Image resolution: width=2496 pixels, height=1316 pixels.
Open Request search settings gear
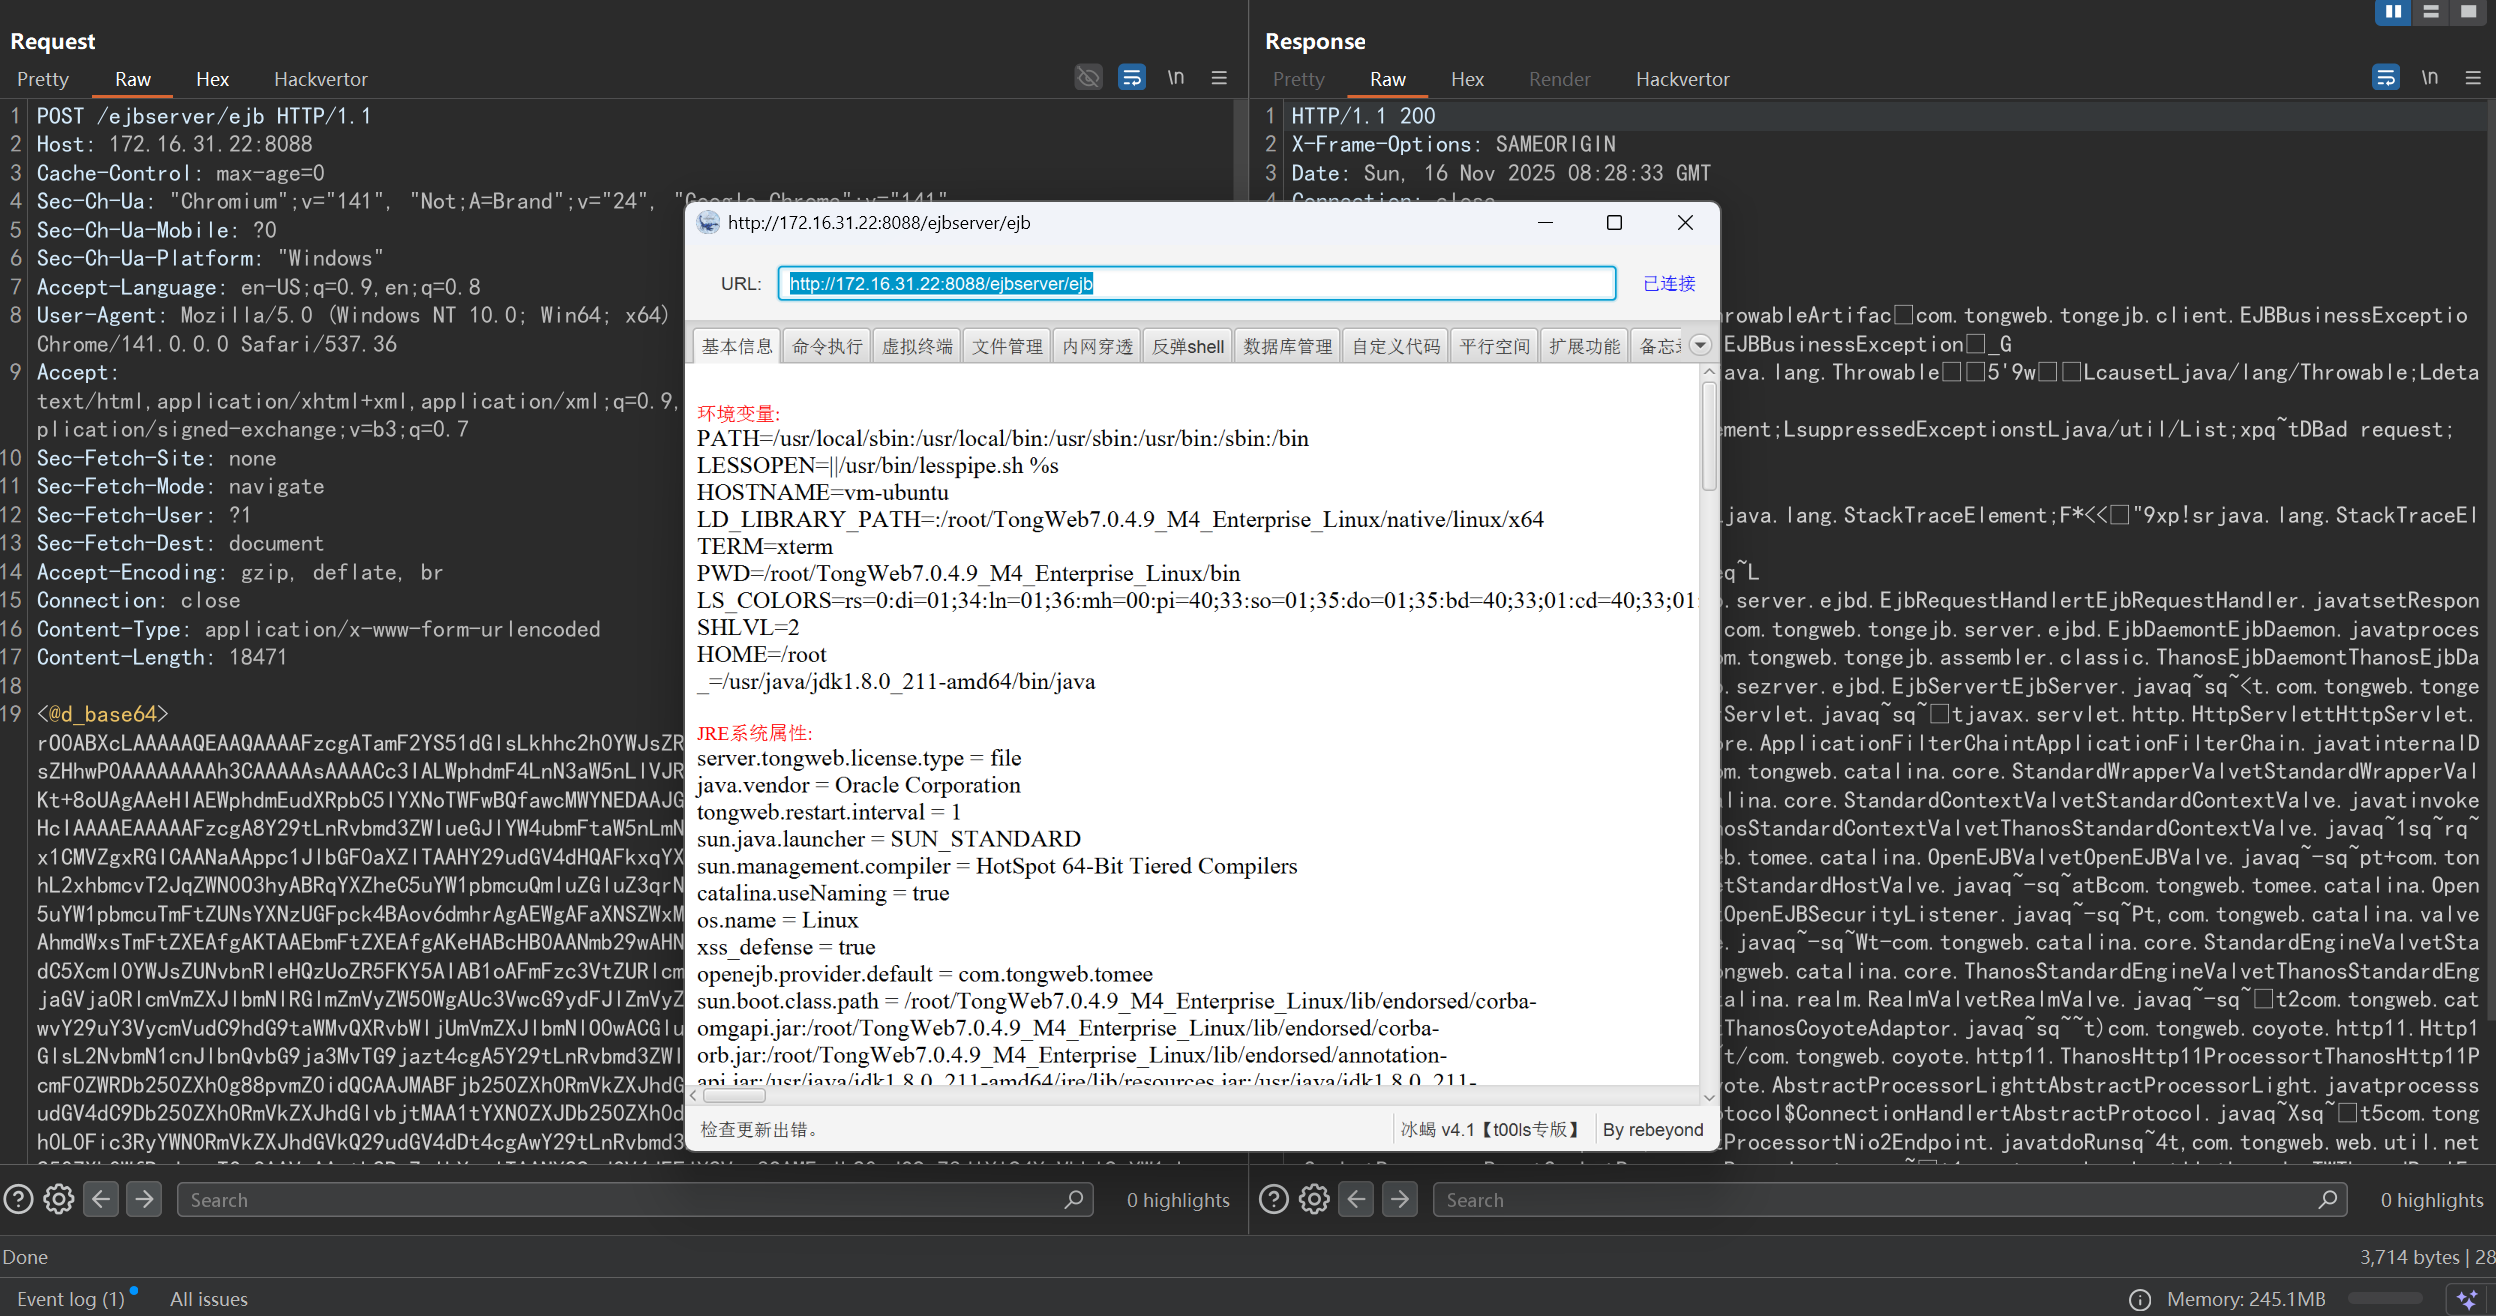tap(59, 1199)
